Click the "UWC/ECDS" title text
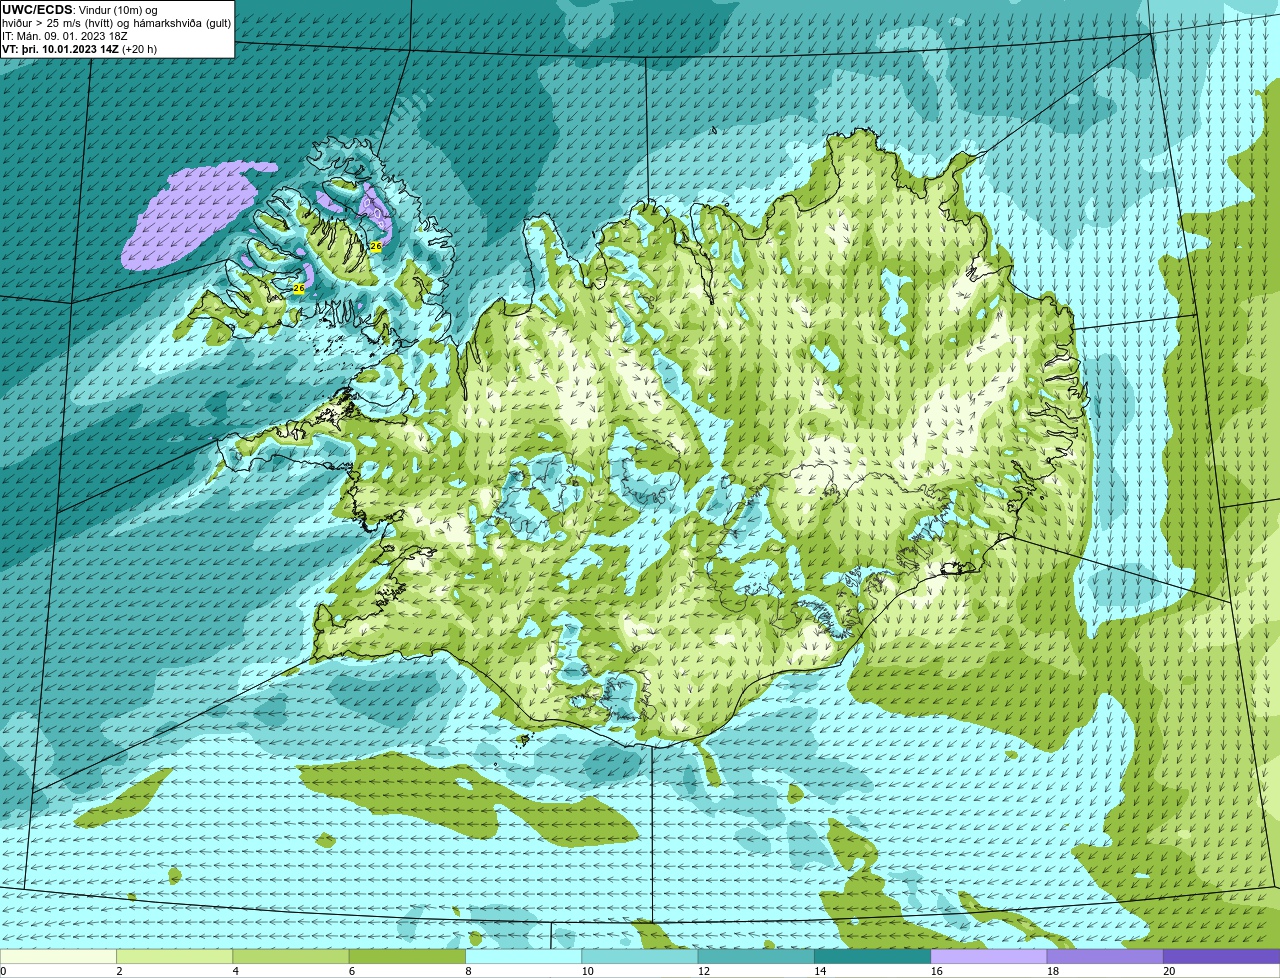This screenshot has width=1280, height=978. click(37, 10)
